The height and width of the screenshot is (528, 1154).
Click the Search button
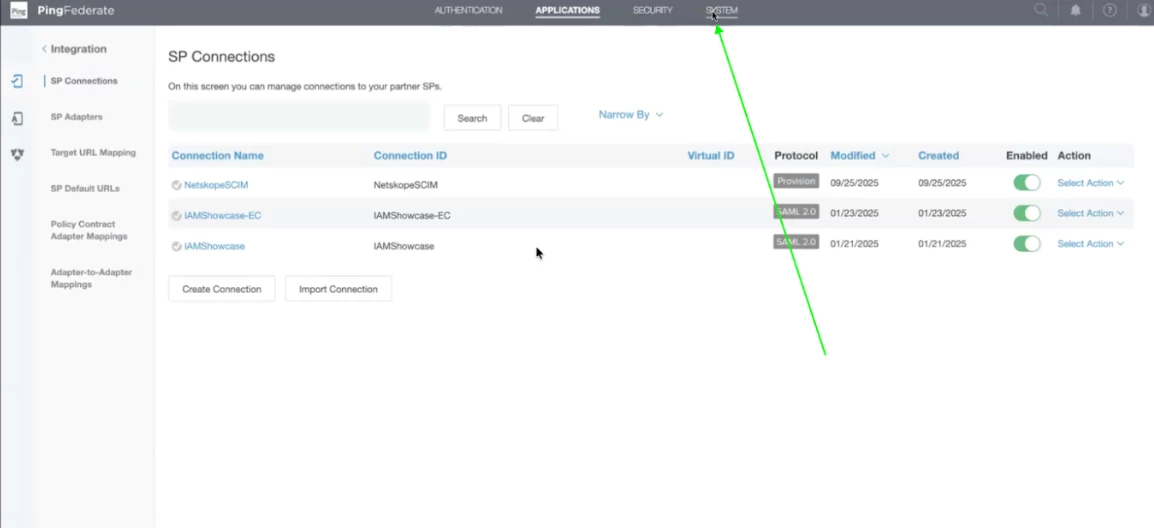pos(472,118)
